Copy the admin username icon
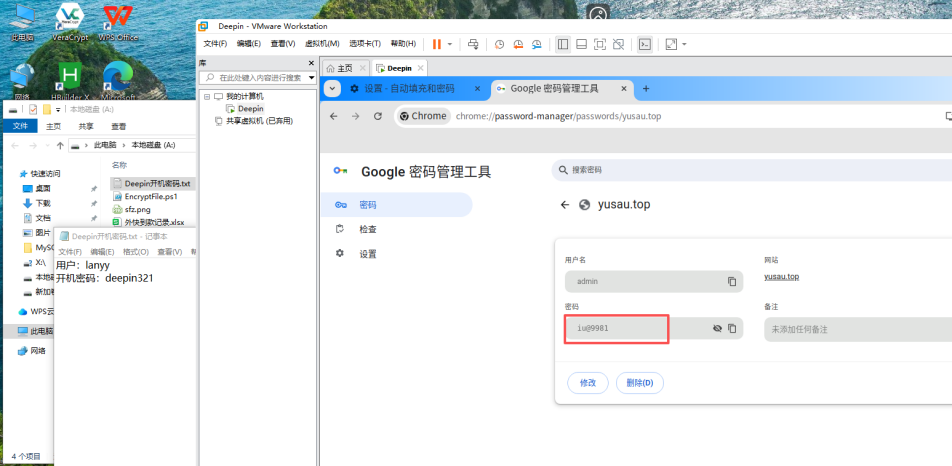Image resolution: width=952 pixels, height=466 pixels. tap(732, 282)
